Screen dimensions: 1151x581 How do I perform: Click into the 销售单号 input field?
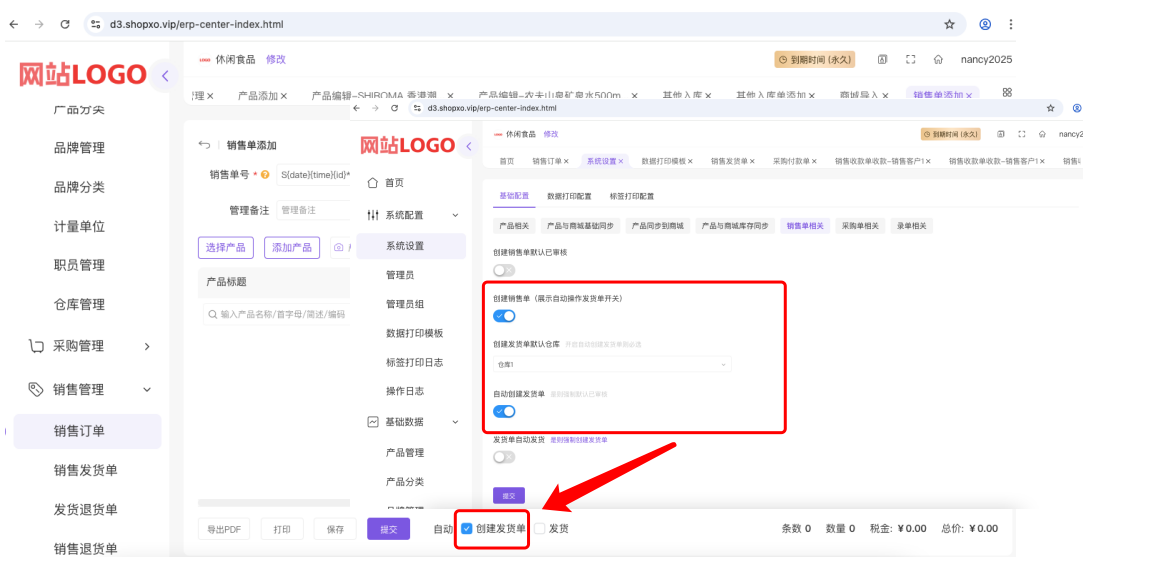coord(314,175)
